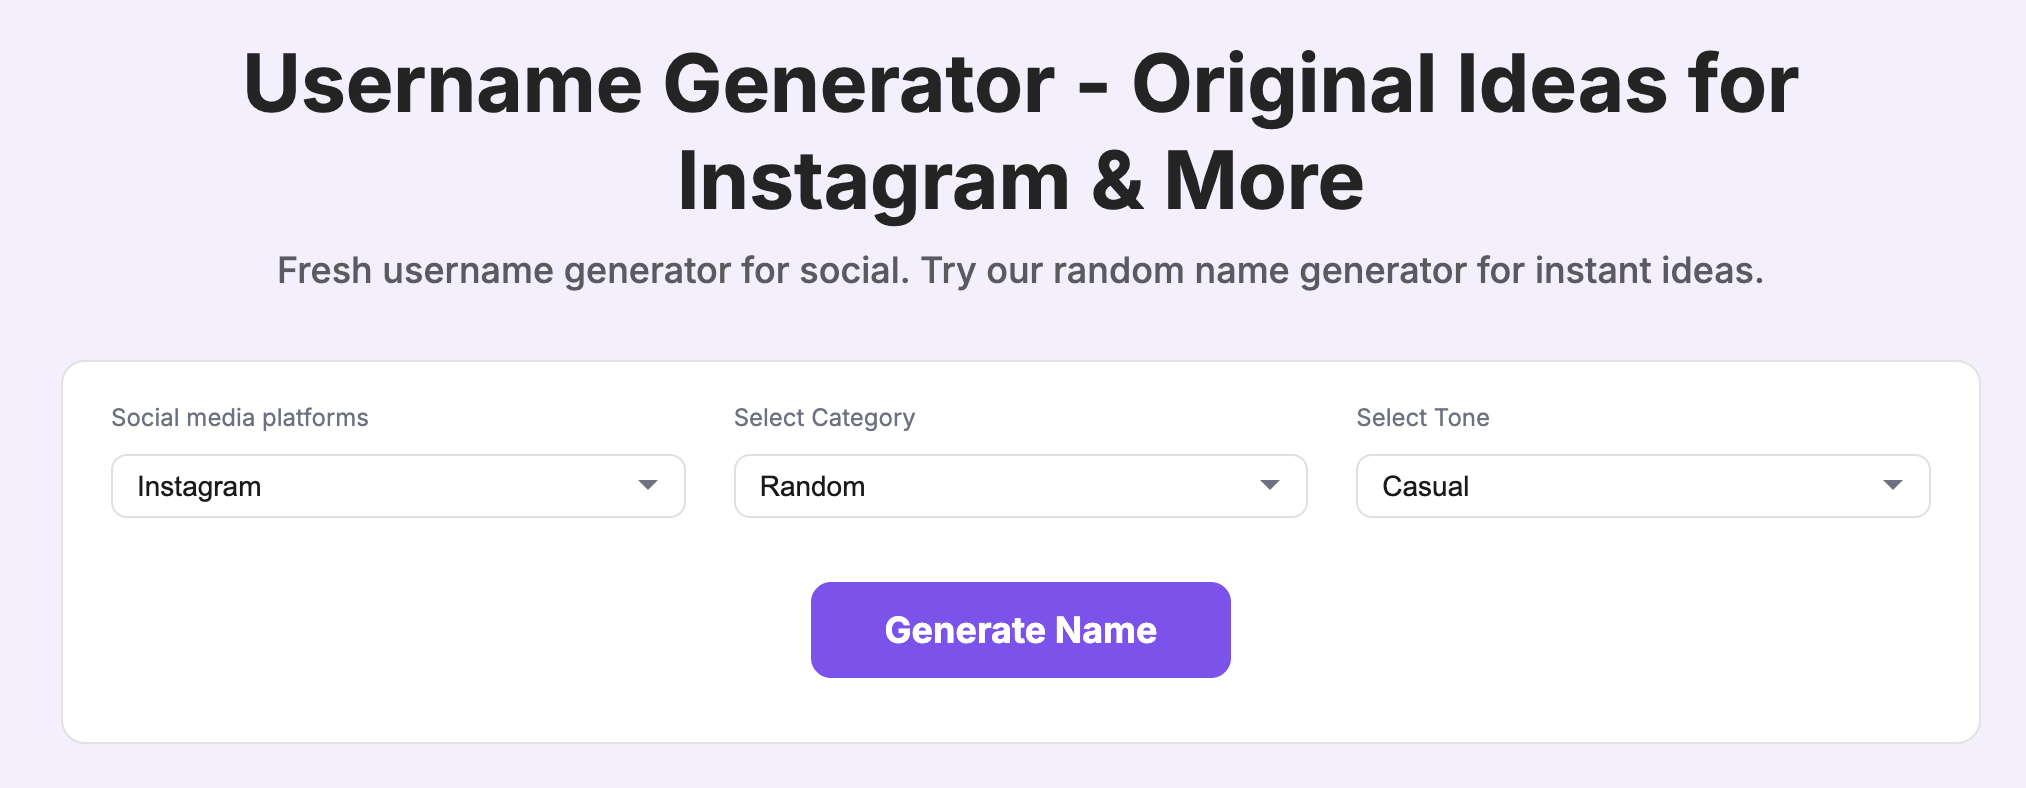
Task: Click the words "Generate Name" on the purple button
Action: click(1020, 630)
